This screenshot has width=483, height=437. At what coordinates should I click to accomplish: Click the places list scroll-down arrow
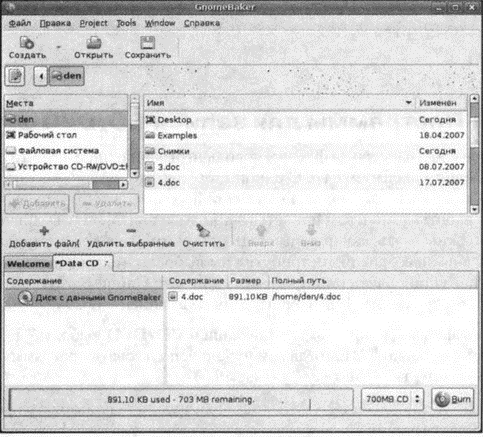point(135,174)
